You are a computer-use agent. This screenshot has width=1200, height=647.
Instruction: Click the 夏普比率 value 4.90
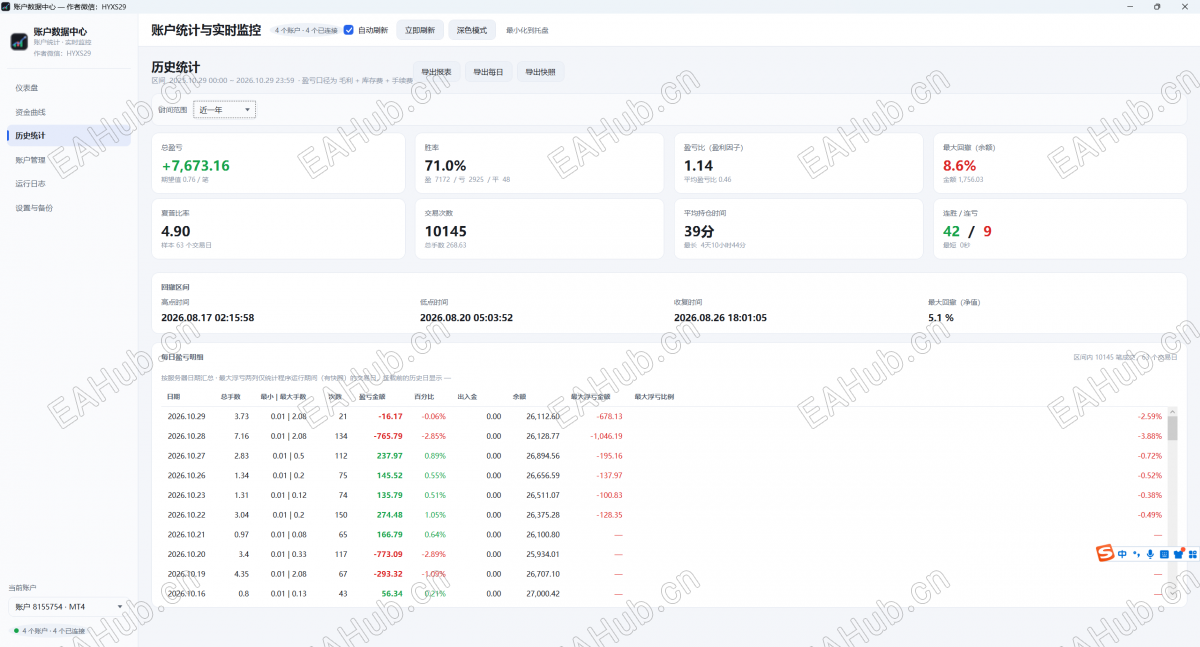pyautogui.click(x=175, y=231)
